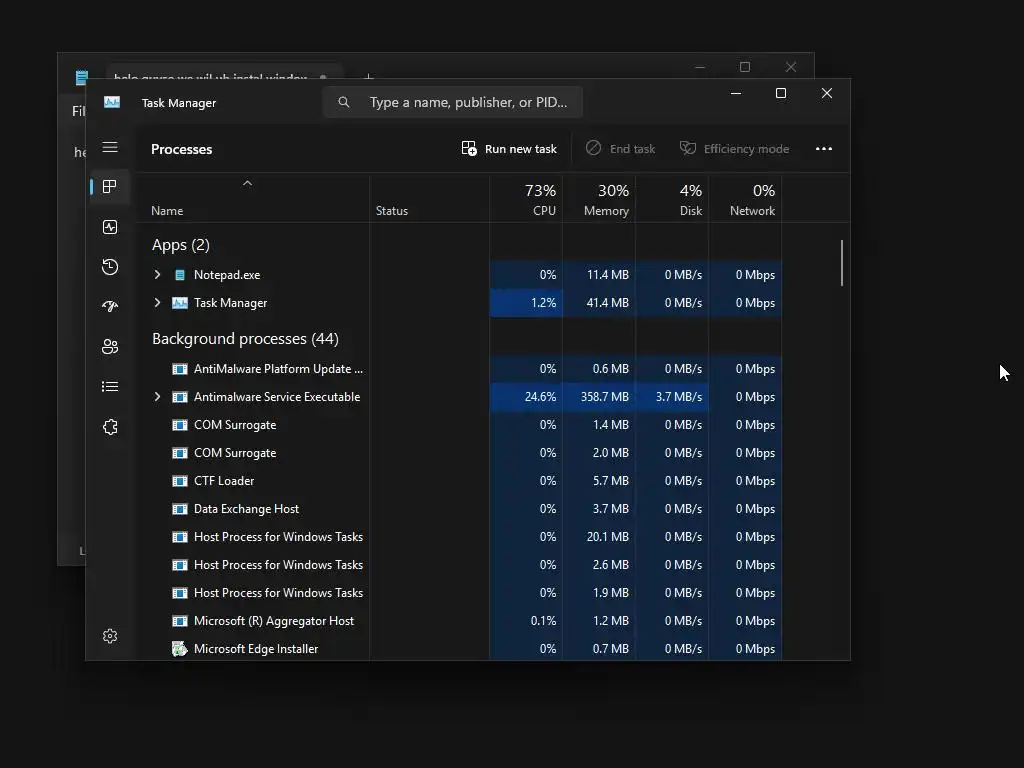Image resolution: width=1024 pixels, height=768 pixels.
Task: Select the CTF Loader row
Action: pos(458,481)
